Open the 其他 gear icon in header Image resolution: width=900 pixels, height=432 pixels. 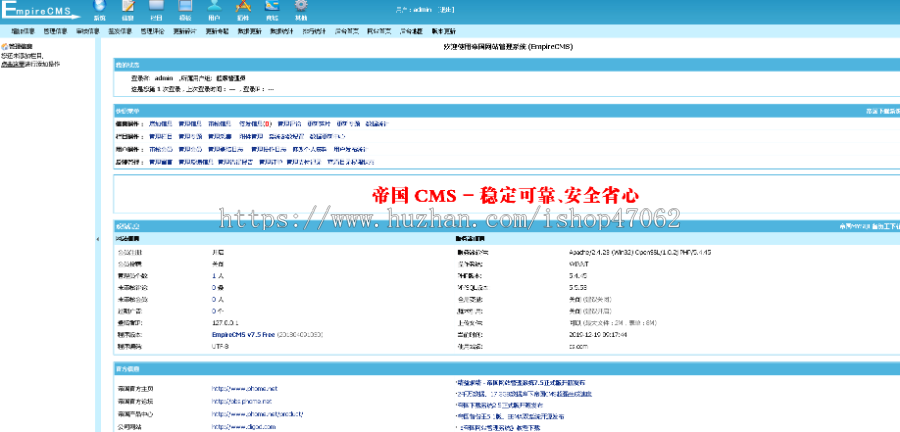pyautogui.click(x=301, y=6)
